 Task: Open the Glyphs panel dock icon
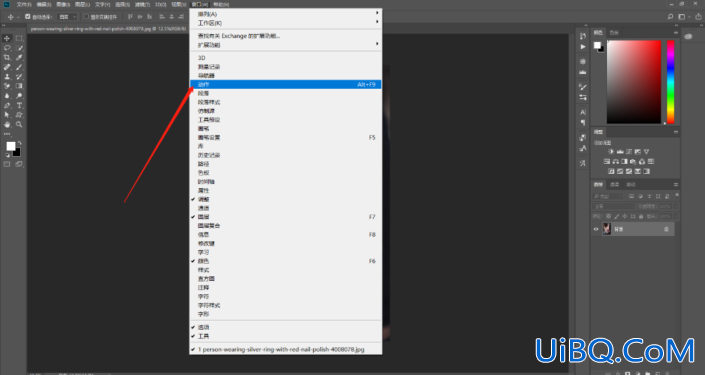pos(583,163)
